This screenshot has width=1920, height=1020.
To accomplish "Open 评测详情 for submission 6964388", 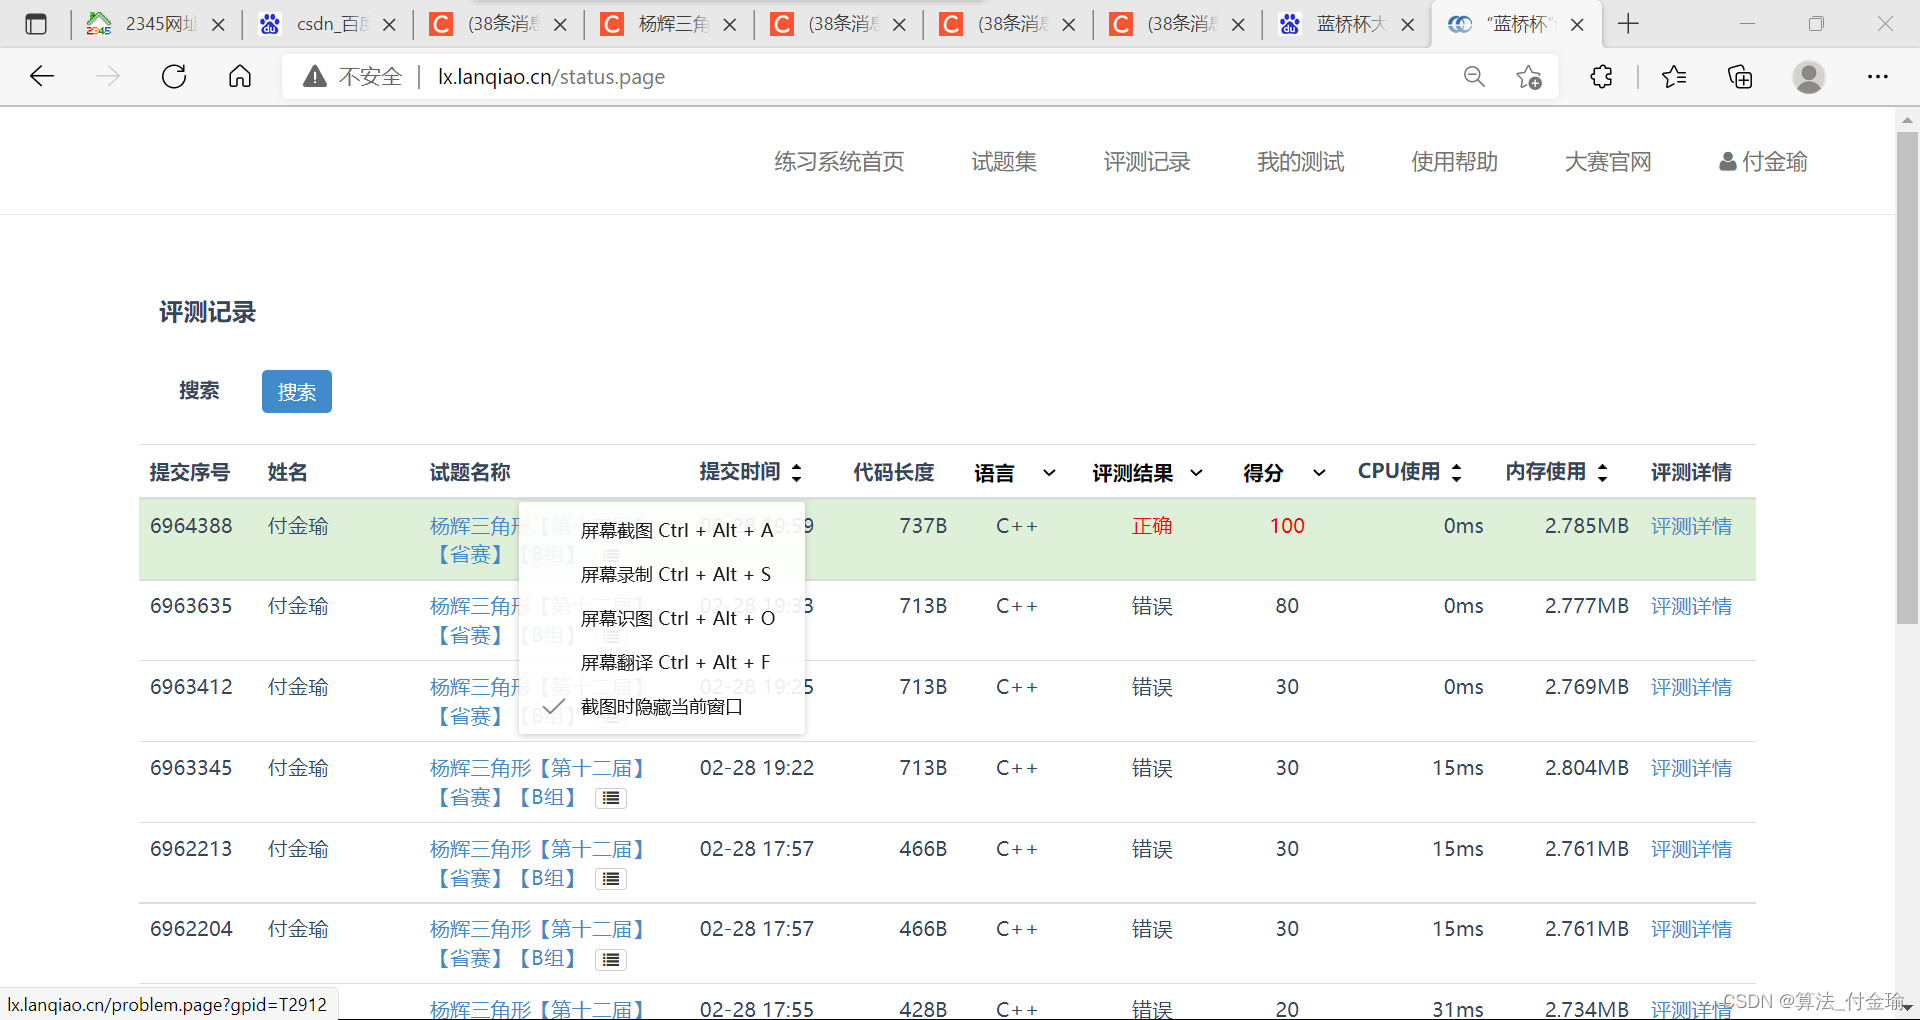I will (1691, 525).
